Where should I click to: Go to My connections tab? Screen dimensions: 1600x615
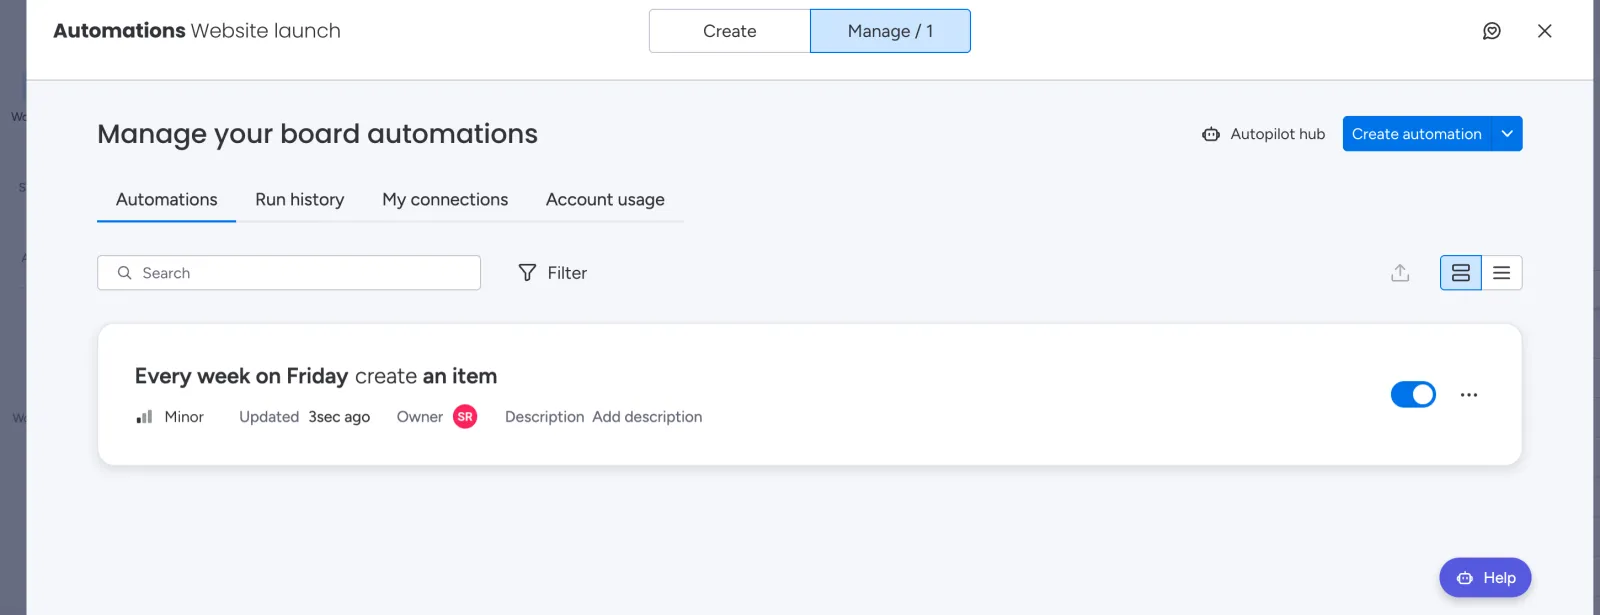pyautogui.click(x=445, y=200)
